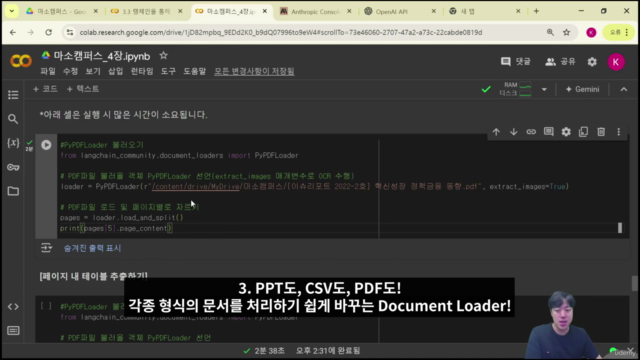The height and width of the screenshot is (360, 640).
Task: Open the Gemini assistant
Action: click(x=582, y=89)
